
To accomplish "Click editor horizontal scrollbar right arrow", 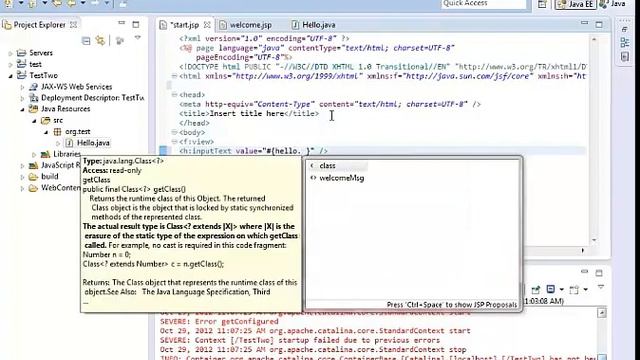I will click(582, 251).
